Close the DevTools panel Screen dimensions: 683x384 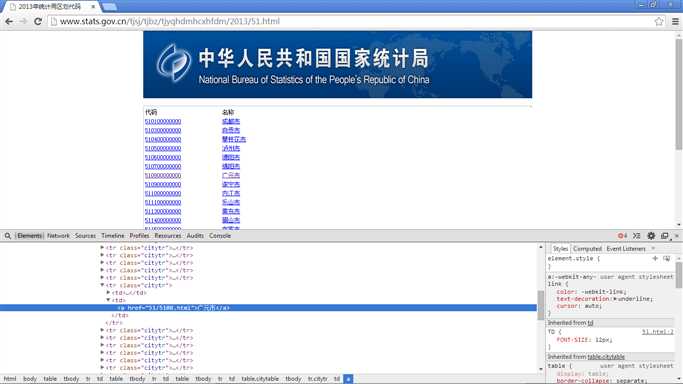[x=676, y=236]
